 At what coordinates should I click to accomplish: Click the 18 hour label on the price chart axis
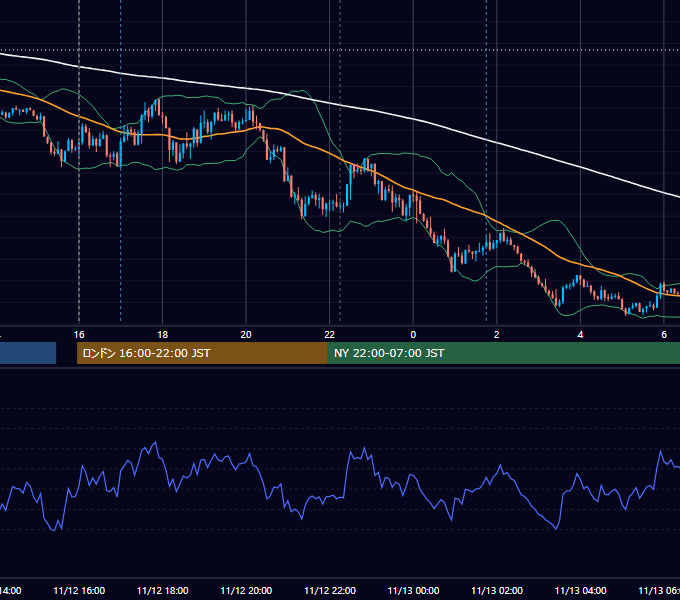(163, 335)
